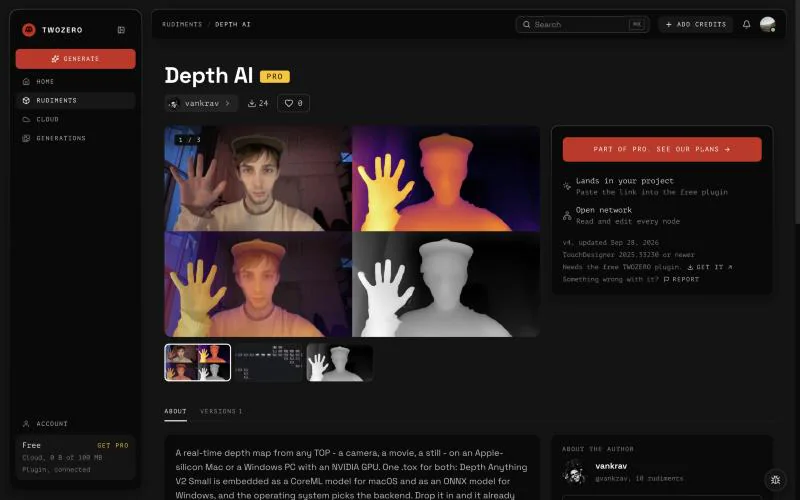Click About the Author heading
The height and width of the screenshot is (500, 800).
(598, 449)
